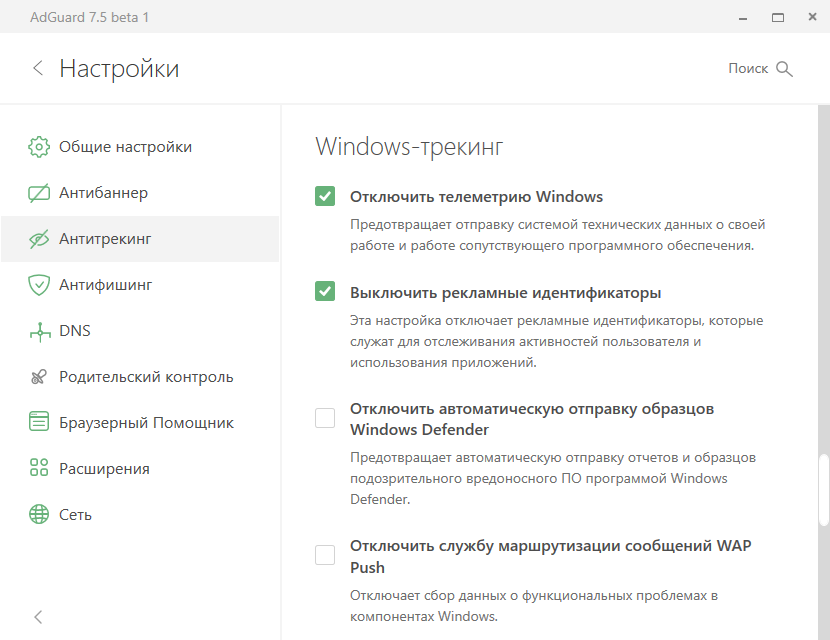Screen dimensions: 830x640
Task: Click the Отключить телеметрию Windows label
Action: click(x=476, y=197)
